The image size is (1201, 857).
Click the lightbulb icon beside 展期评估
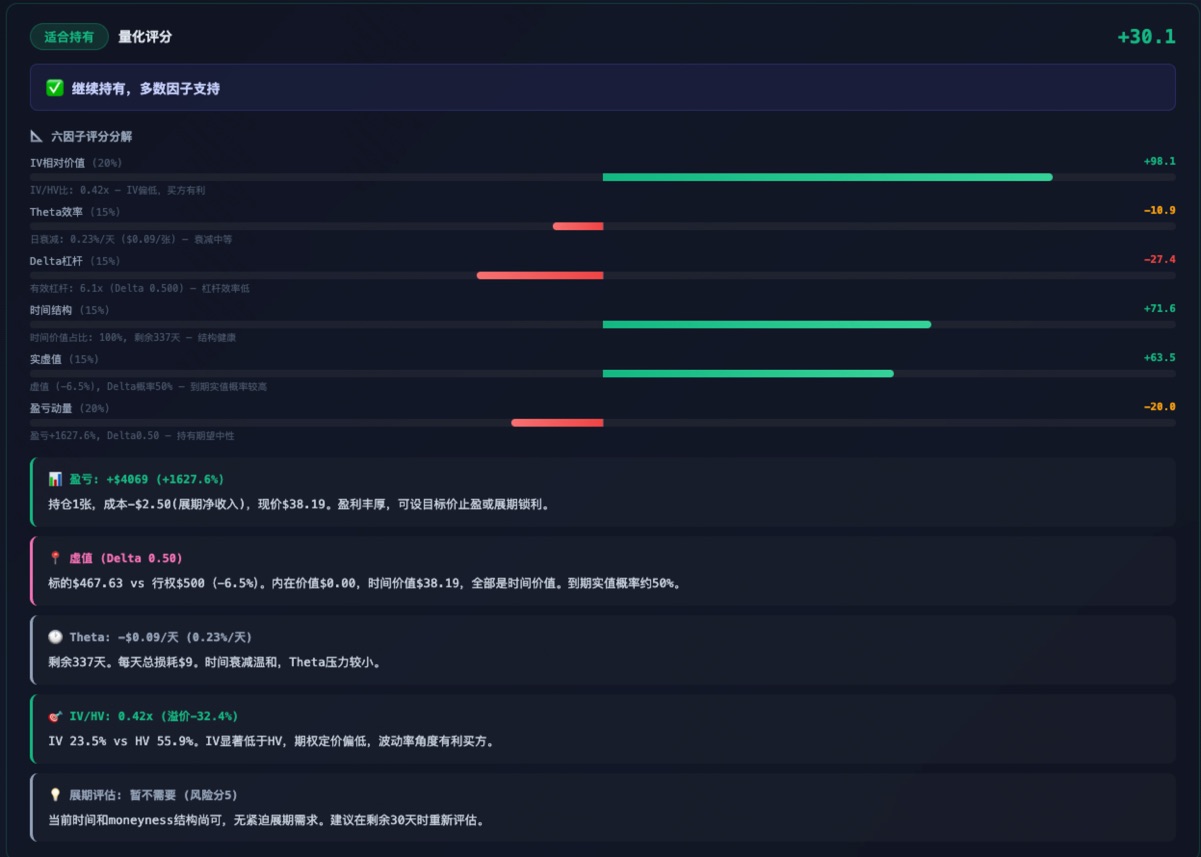click(x=55, y=795)
